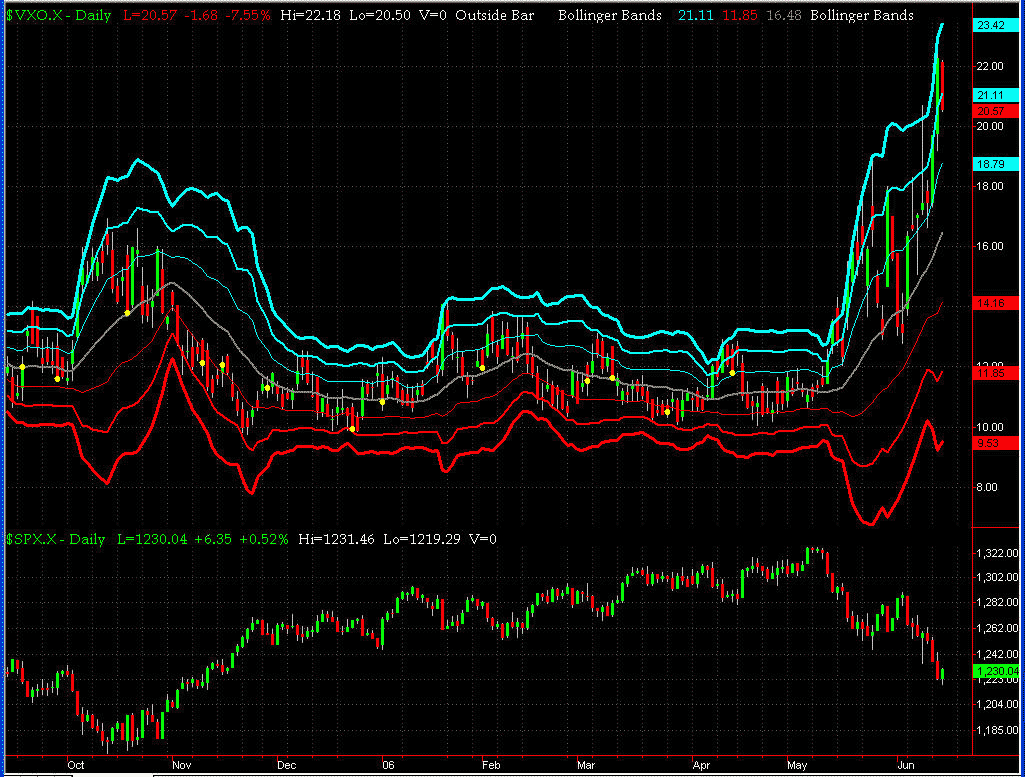Image resolution: width=1025 pixels, height=777 pixels.
Task: Click the 1,322.00 SPX axis label
Action: (x=997, y=554)
